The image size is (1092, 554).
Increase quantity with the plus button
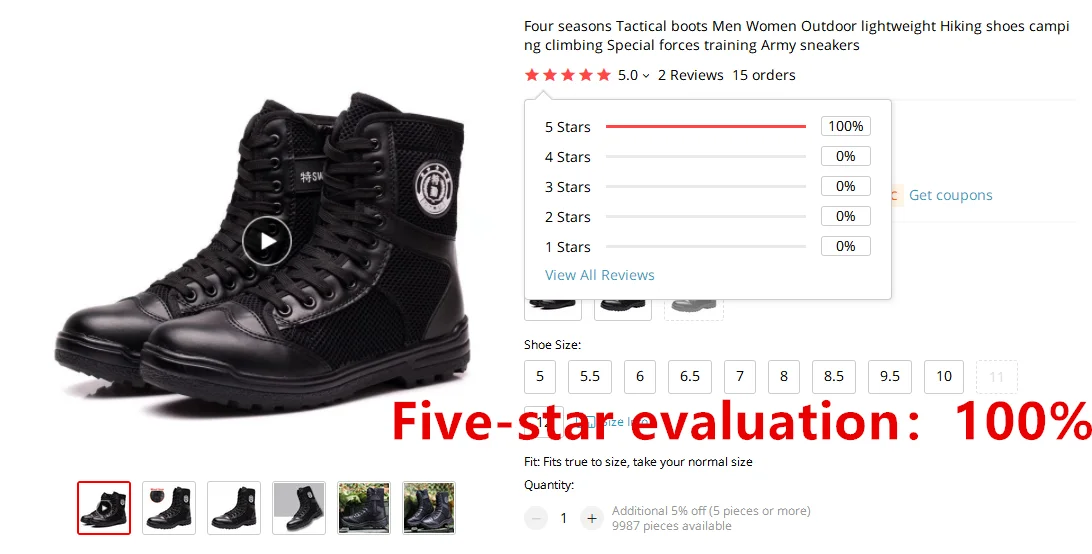click(x=592, y=518)
